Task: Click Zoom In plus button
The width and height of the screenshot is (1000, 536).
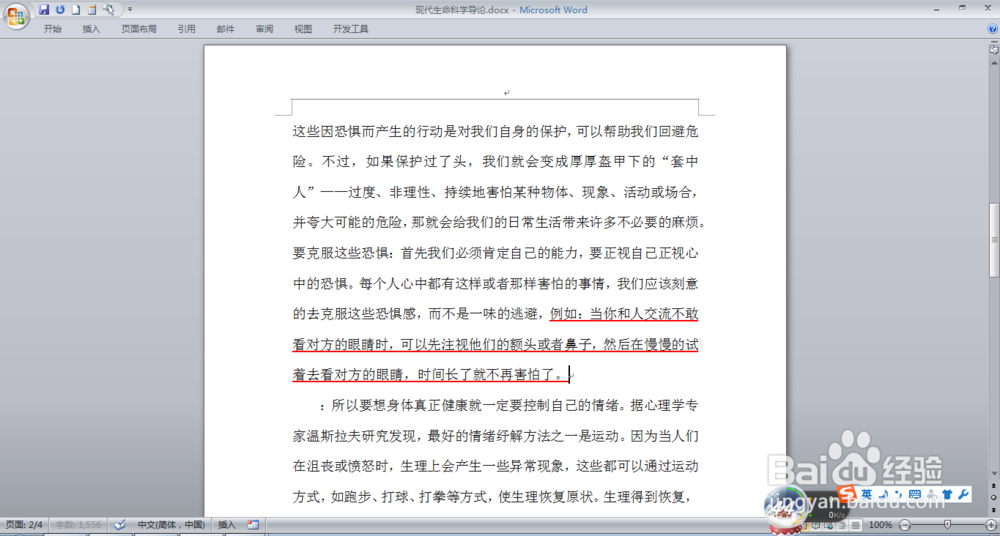Action: 991,525
